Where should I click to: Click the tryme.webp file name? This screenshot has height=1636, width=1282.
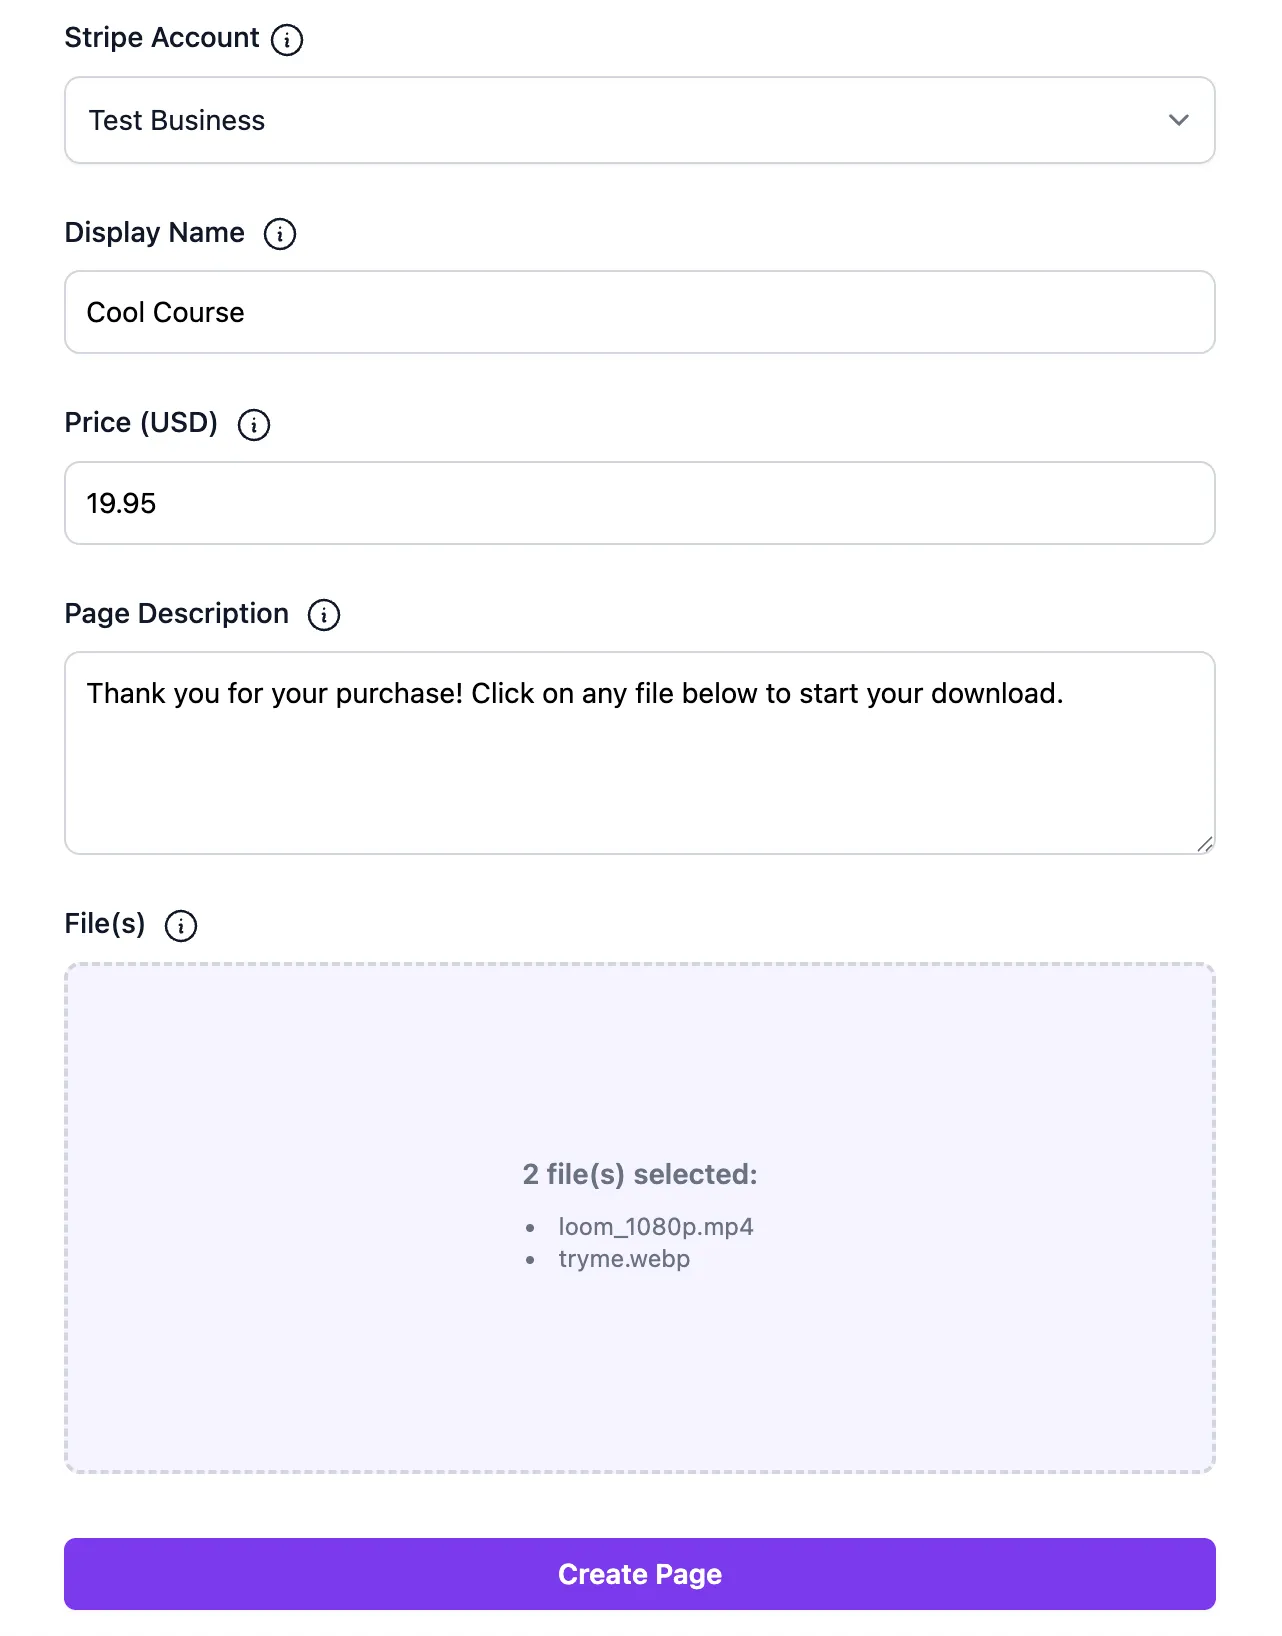click(x=624, y=1259)
